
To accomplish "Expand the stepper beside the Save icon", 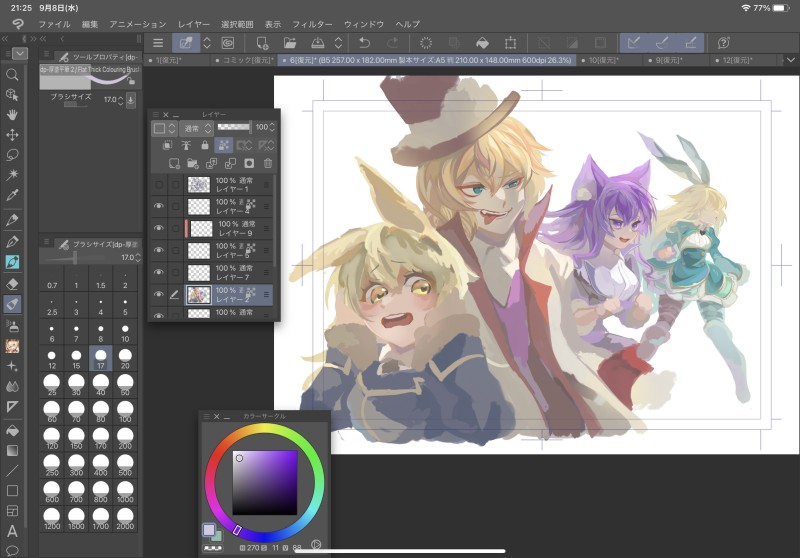I will (338, 43).
